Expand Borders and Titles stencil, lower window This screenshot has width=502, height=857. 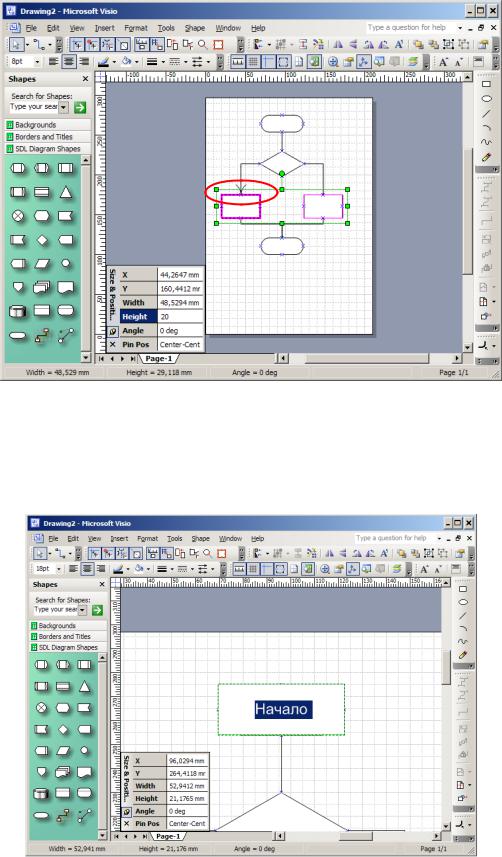(68, 636)
